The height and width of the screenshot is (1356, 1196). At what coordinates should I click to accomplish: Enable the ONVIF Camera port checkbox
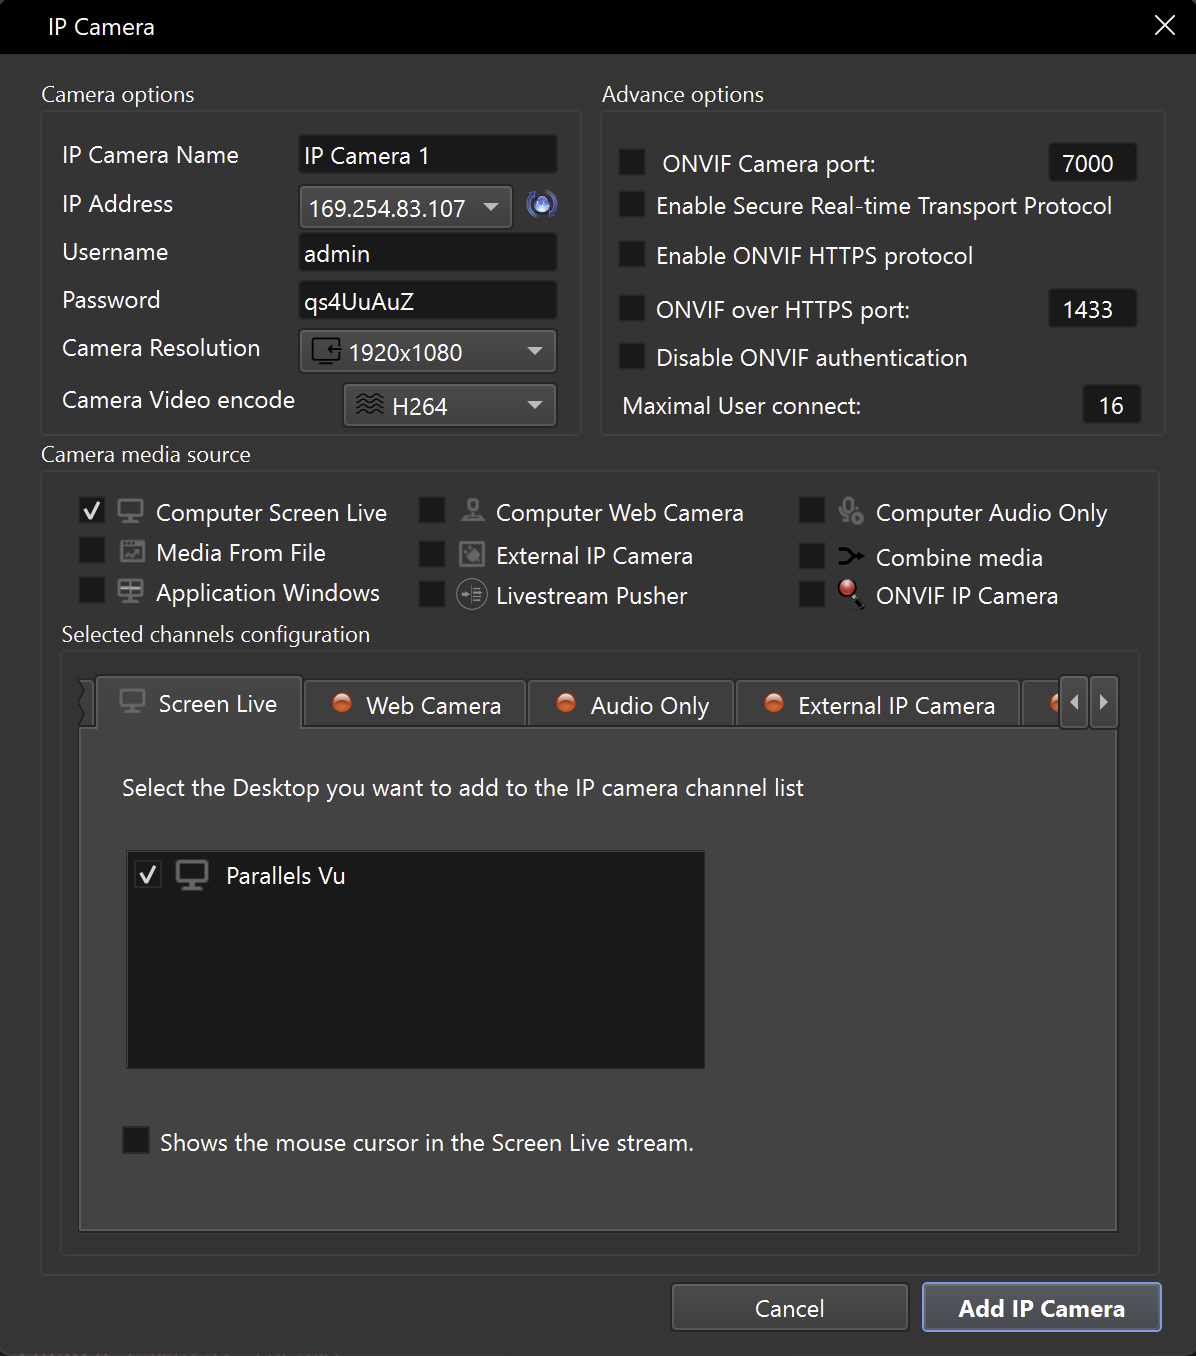632,162
